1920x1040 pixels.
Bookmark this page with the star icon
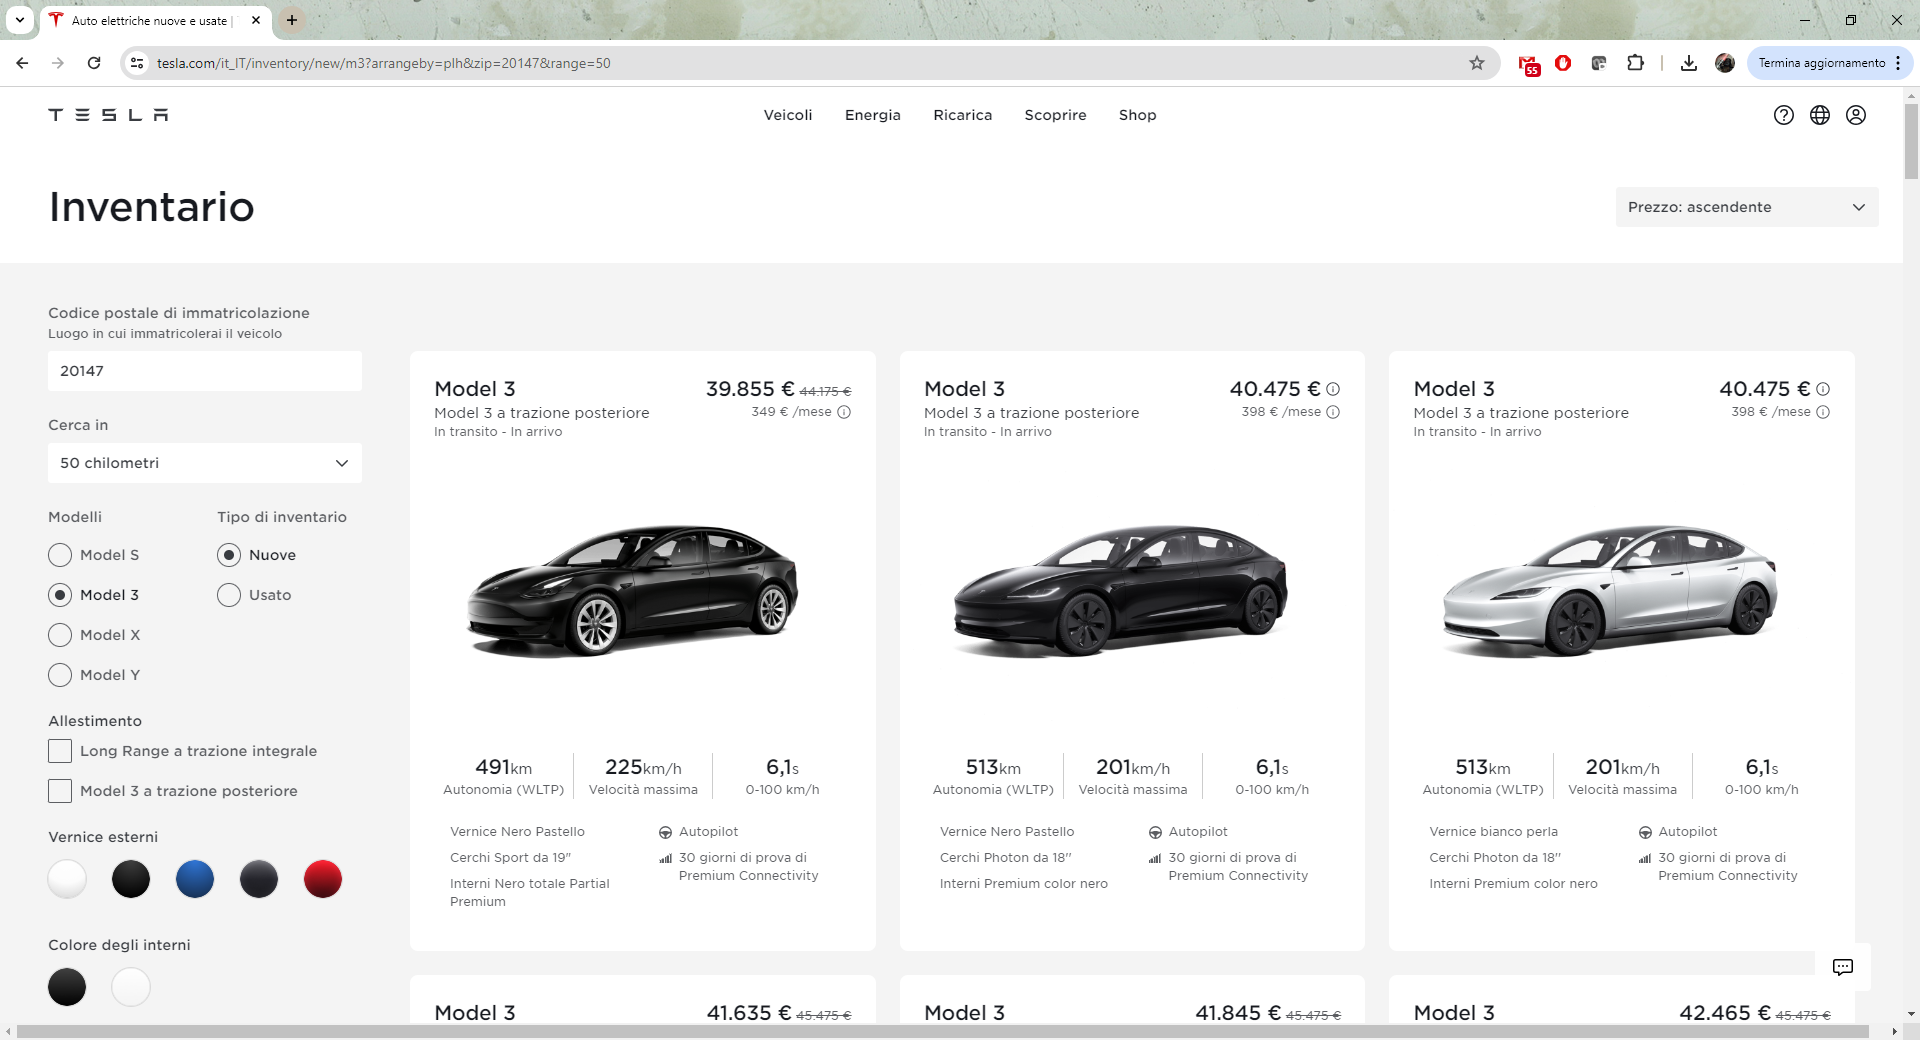pyautogui.click(x=1477, y=63)
